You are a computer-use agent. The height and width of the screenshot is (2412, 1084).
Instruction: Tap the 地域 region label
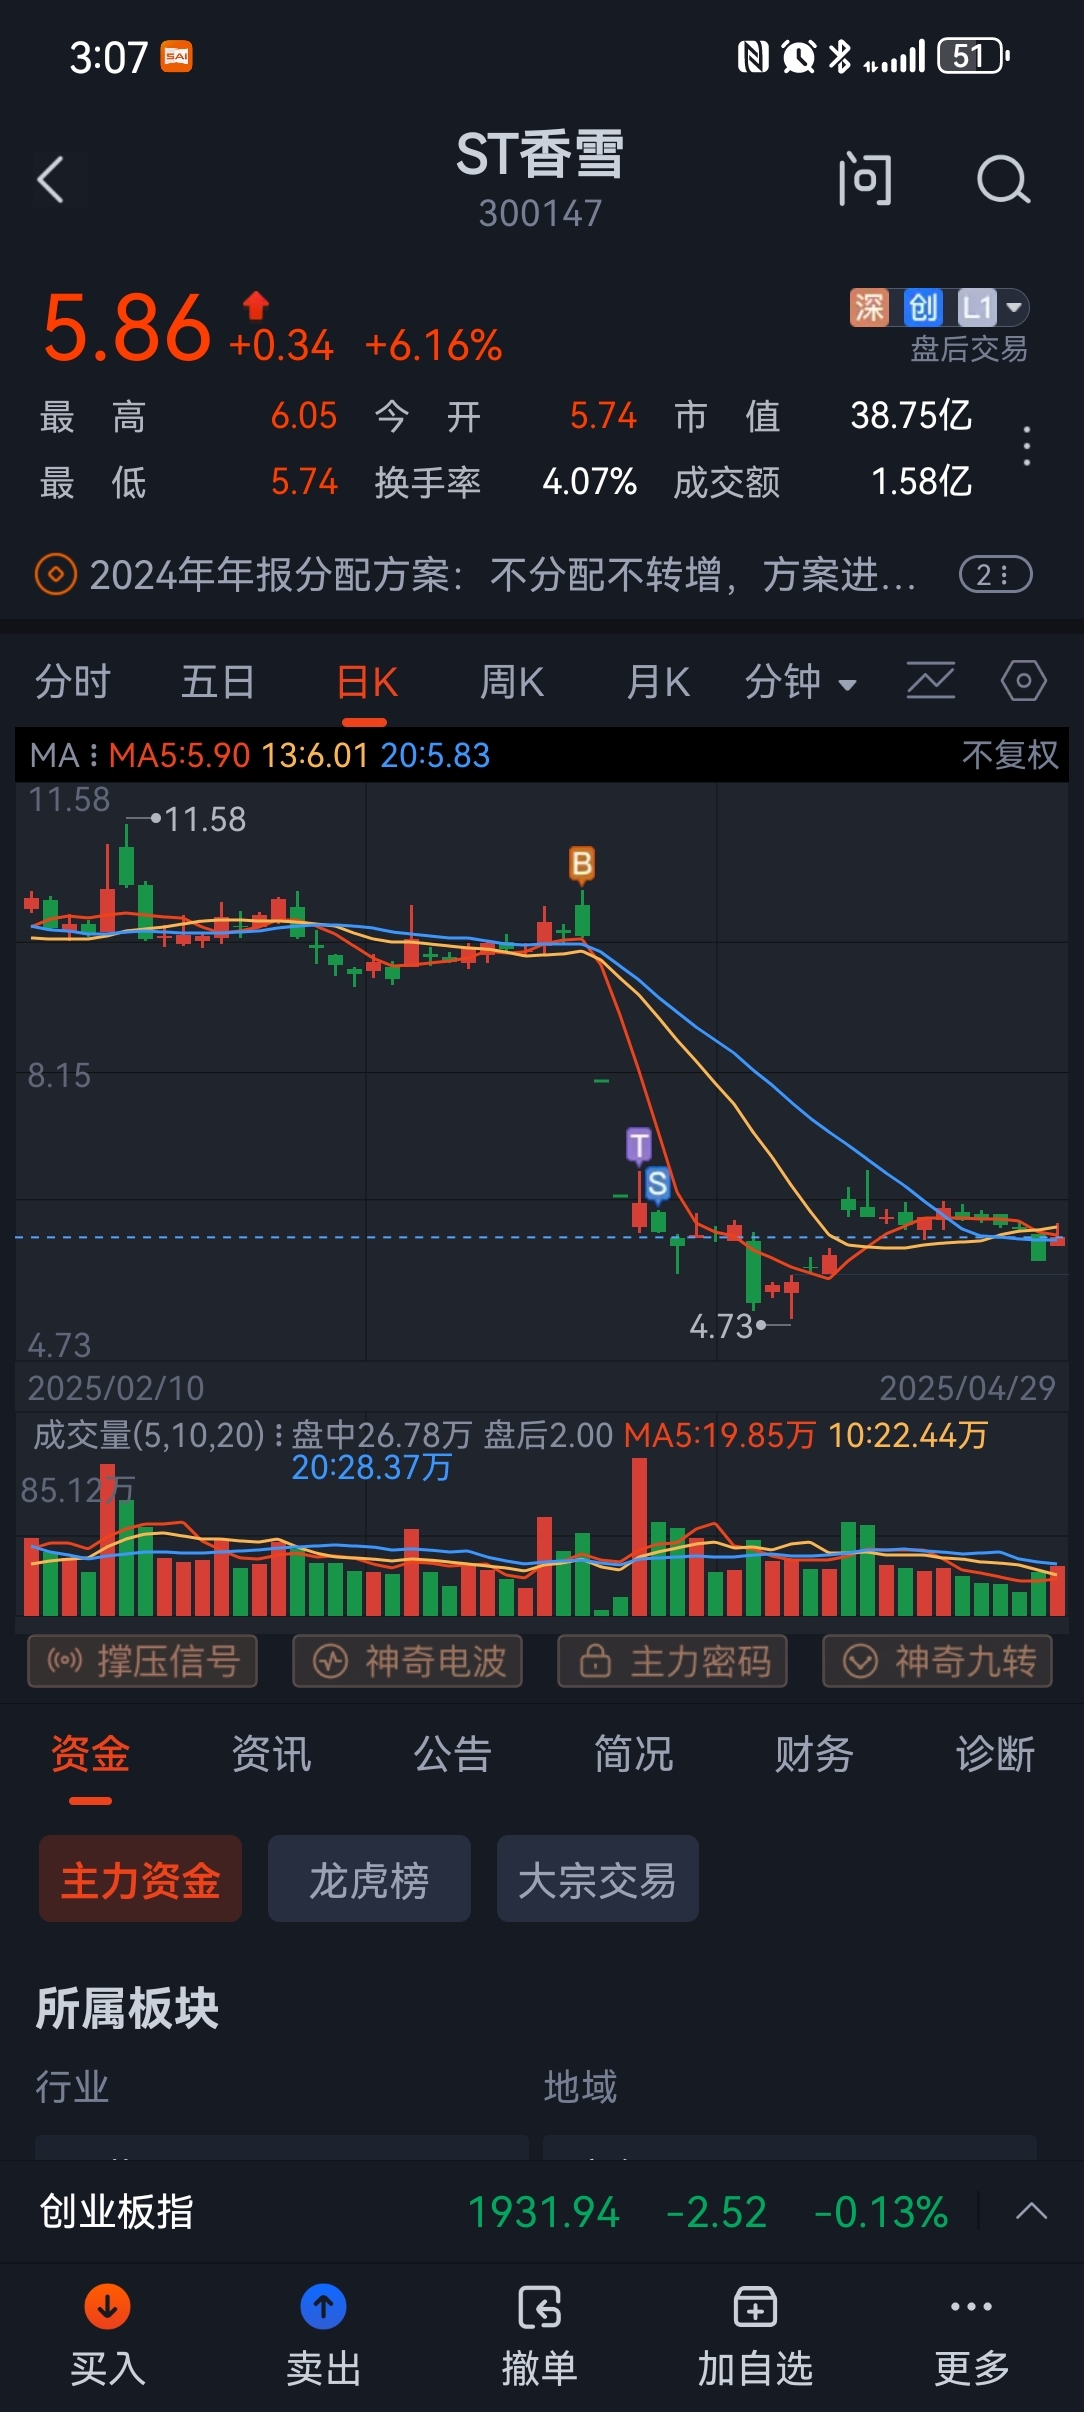click(580, 2087)
